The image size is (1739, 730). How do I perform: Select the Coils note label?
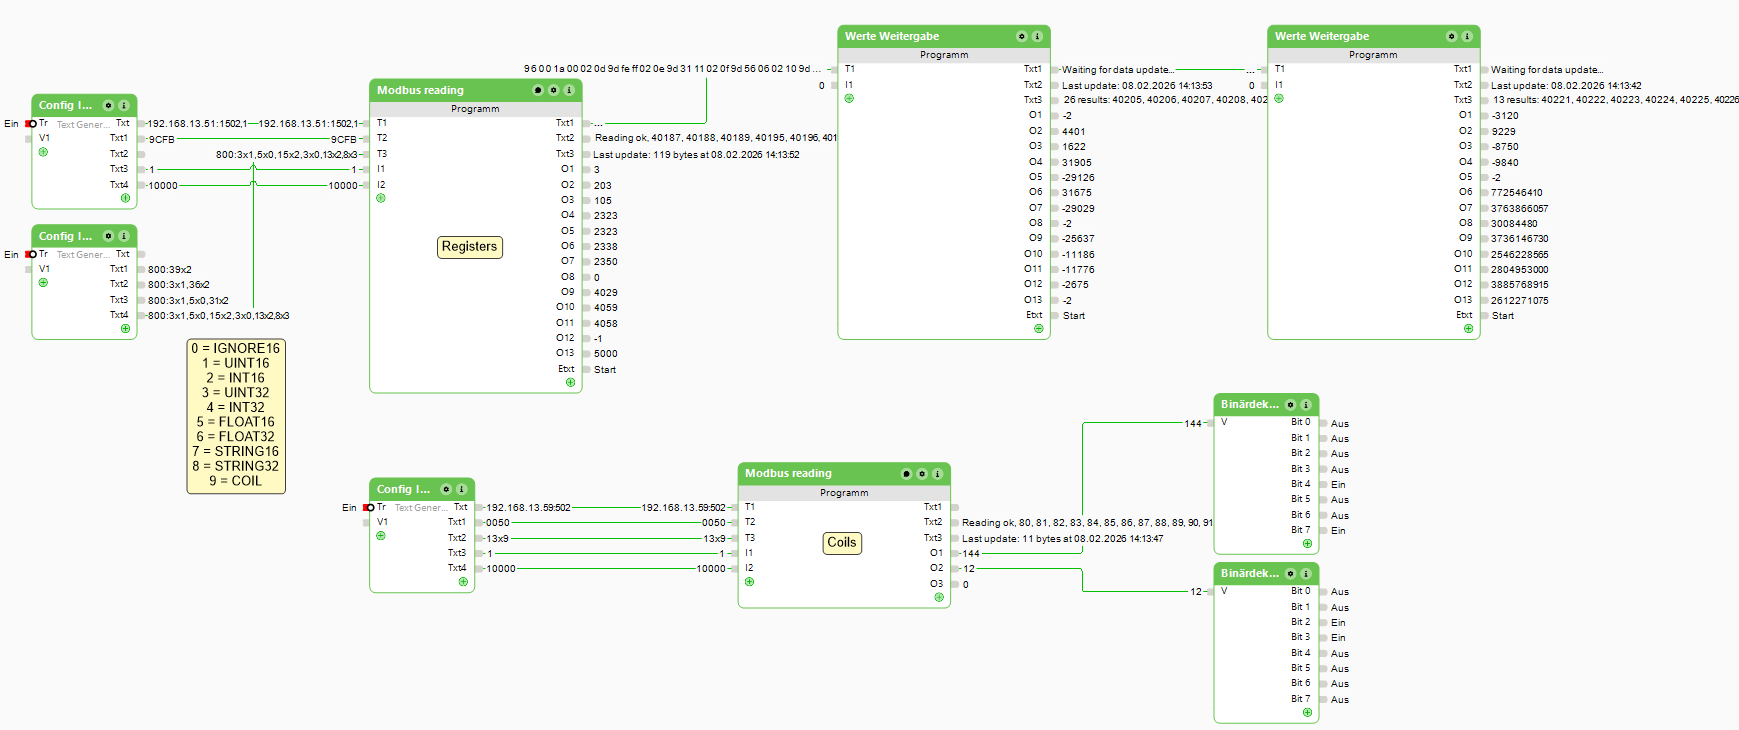point(841,543)
